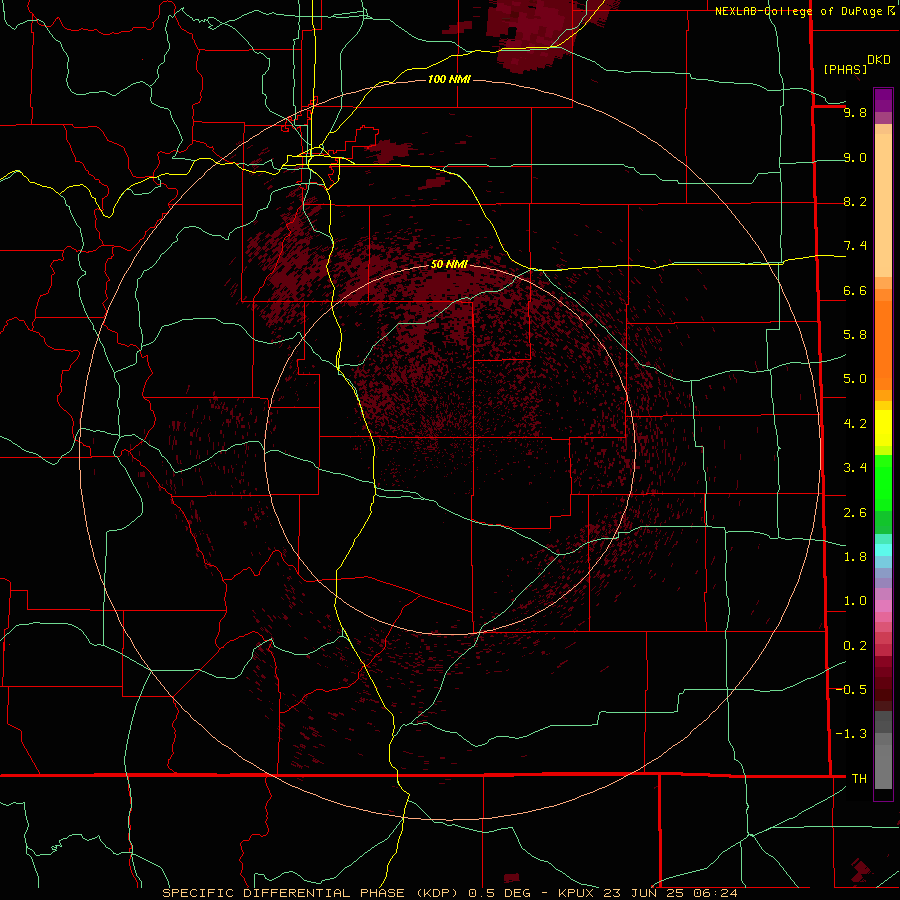Click the TH threshold label on scale
This screenshot has width=900, height=900.
859,778
